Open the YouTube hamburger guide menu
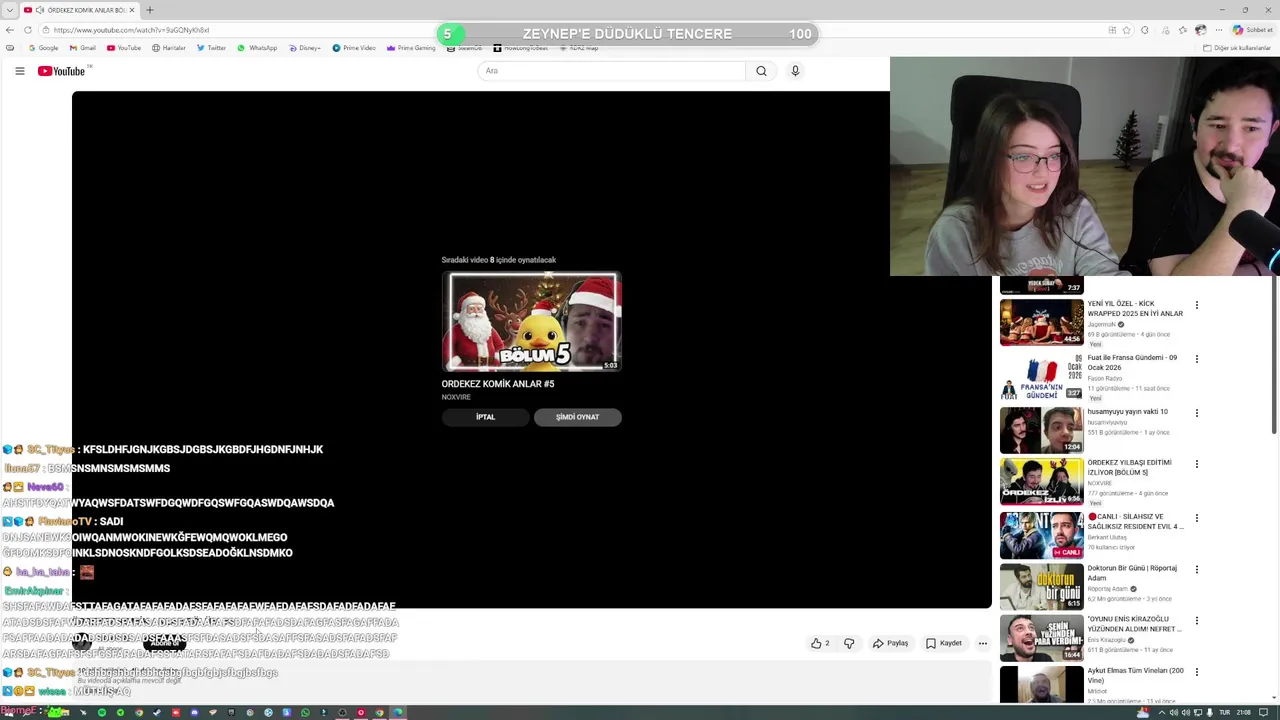The width and height of the screenshot is (1280, 720). 19,71
